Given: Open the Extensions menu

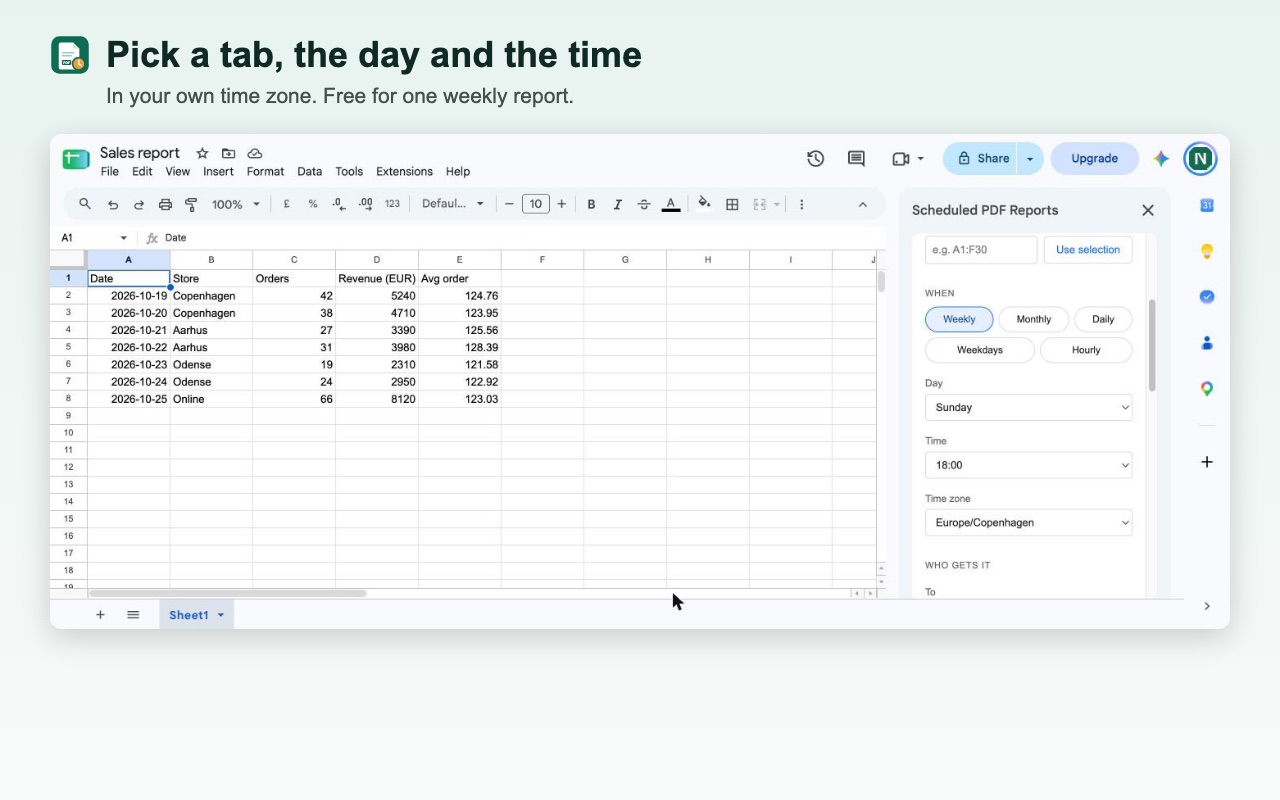Looking at the screenshot, I should click(x=404, y=171).
